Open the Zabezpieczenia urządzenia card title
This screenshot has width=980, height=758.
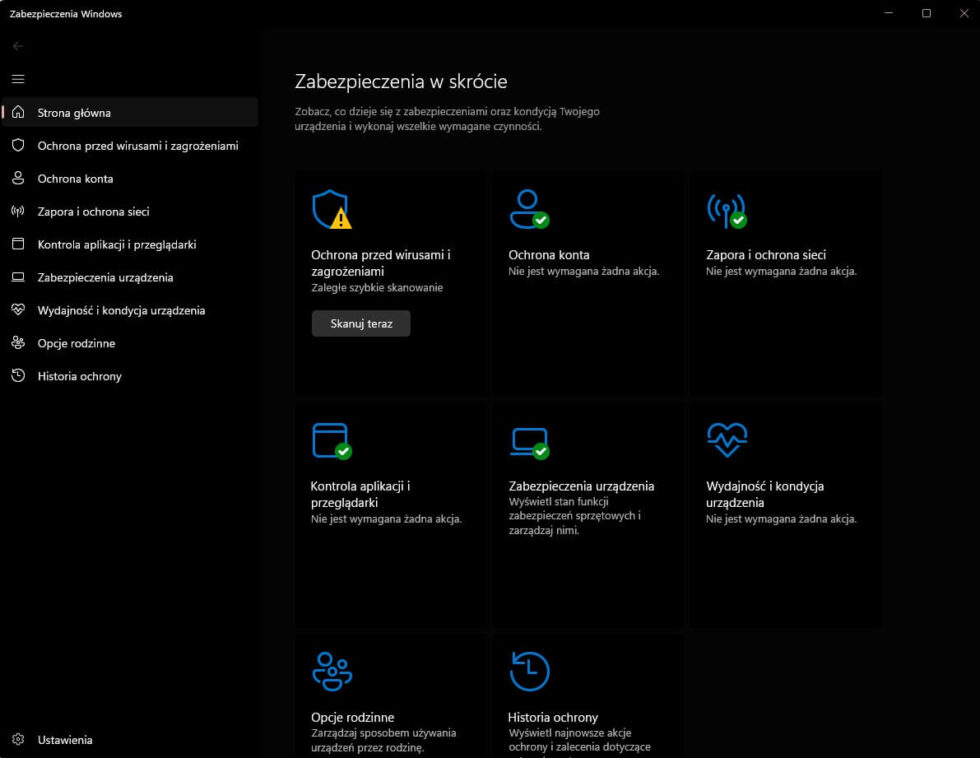point(581,486)
